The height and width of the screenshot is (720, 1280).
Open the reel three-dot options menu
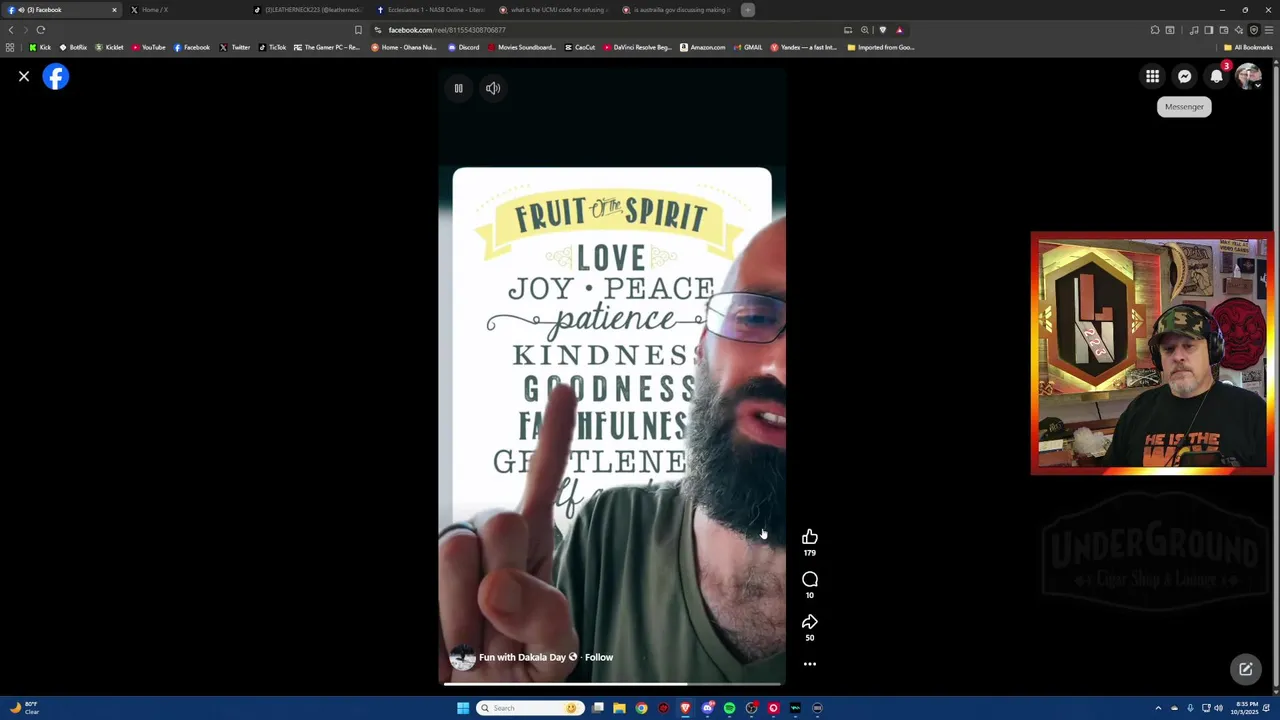click(x=810, y=664)
